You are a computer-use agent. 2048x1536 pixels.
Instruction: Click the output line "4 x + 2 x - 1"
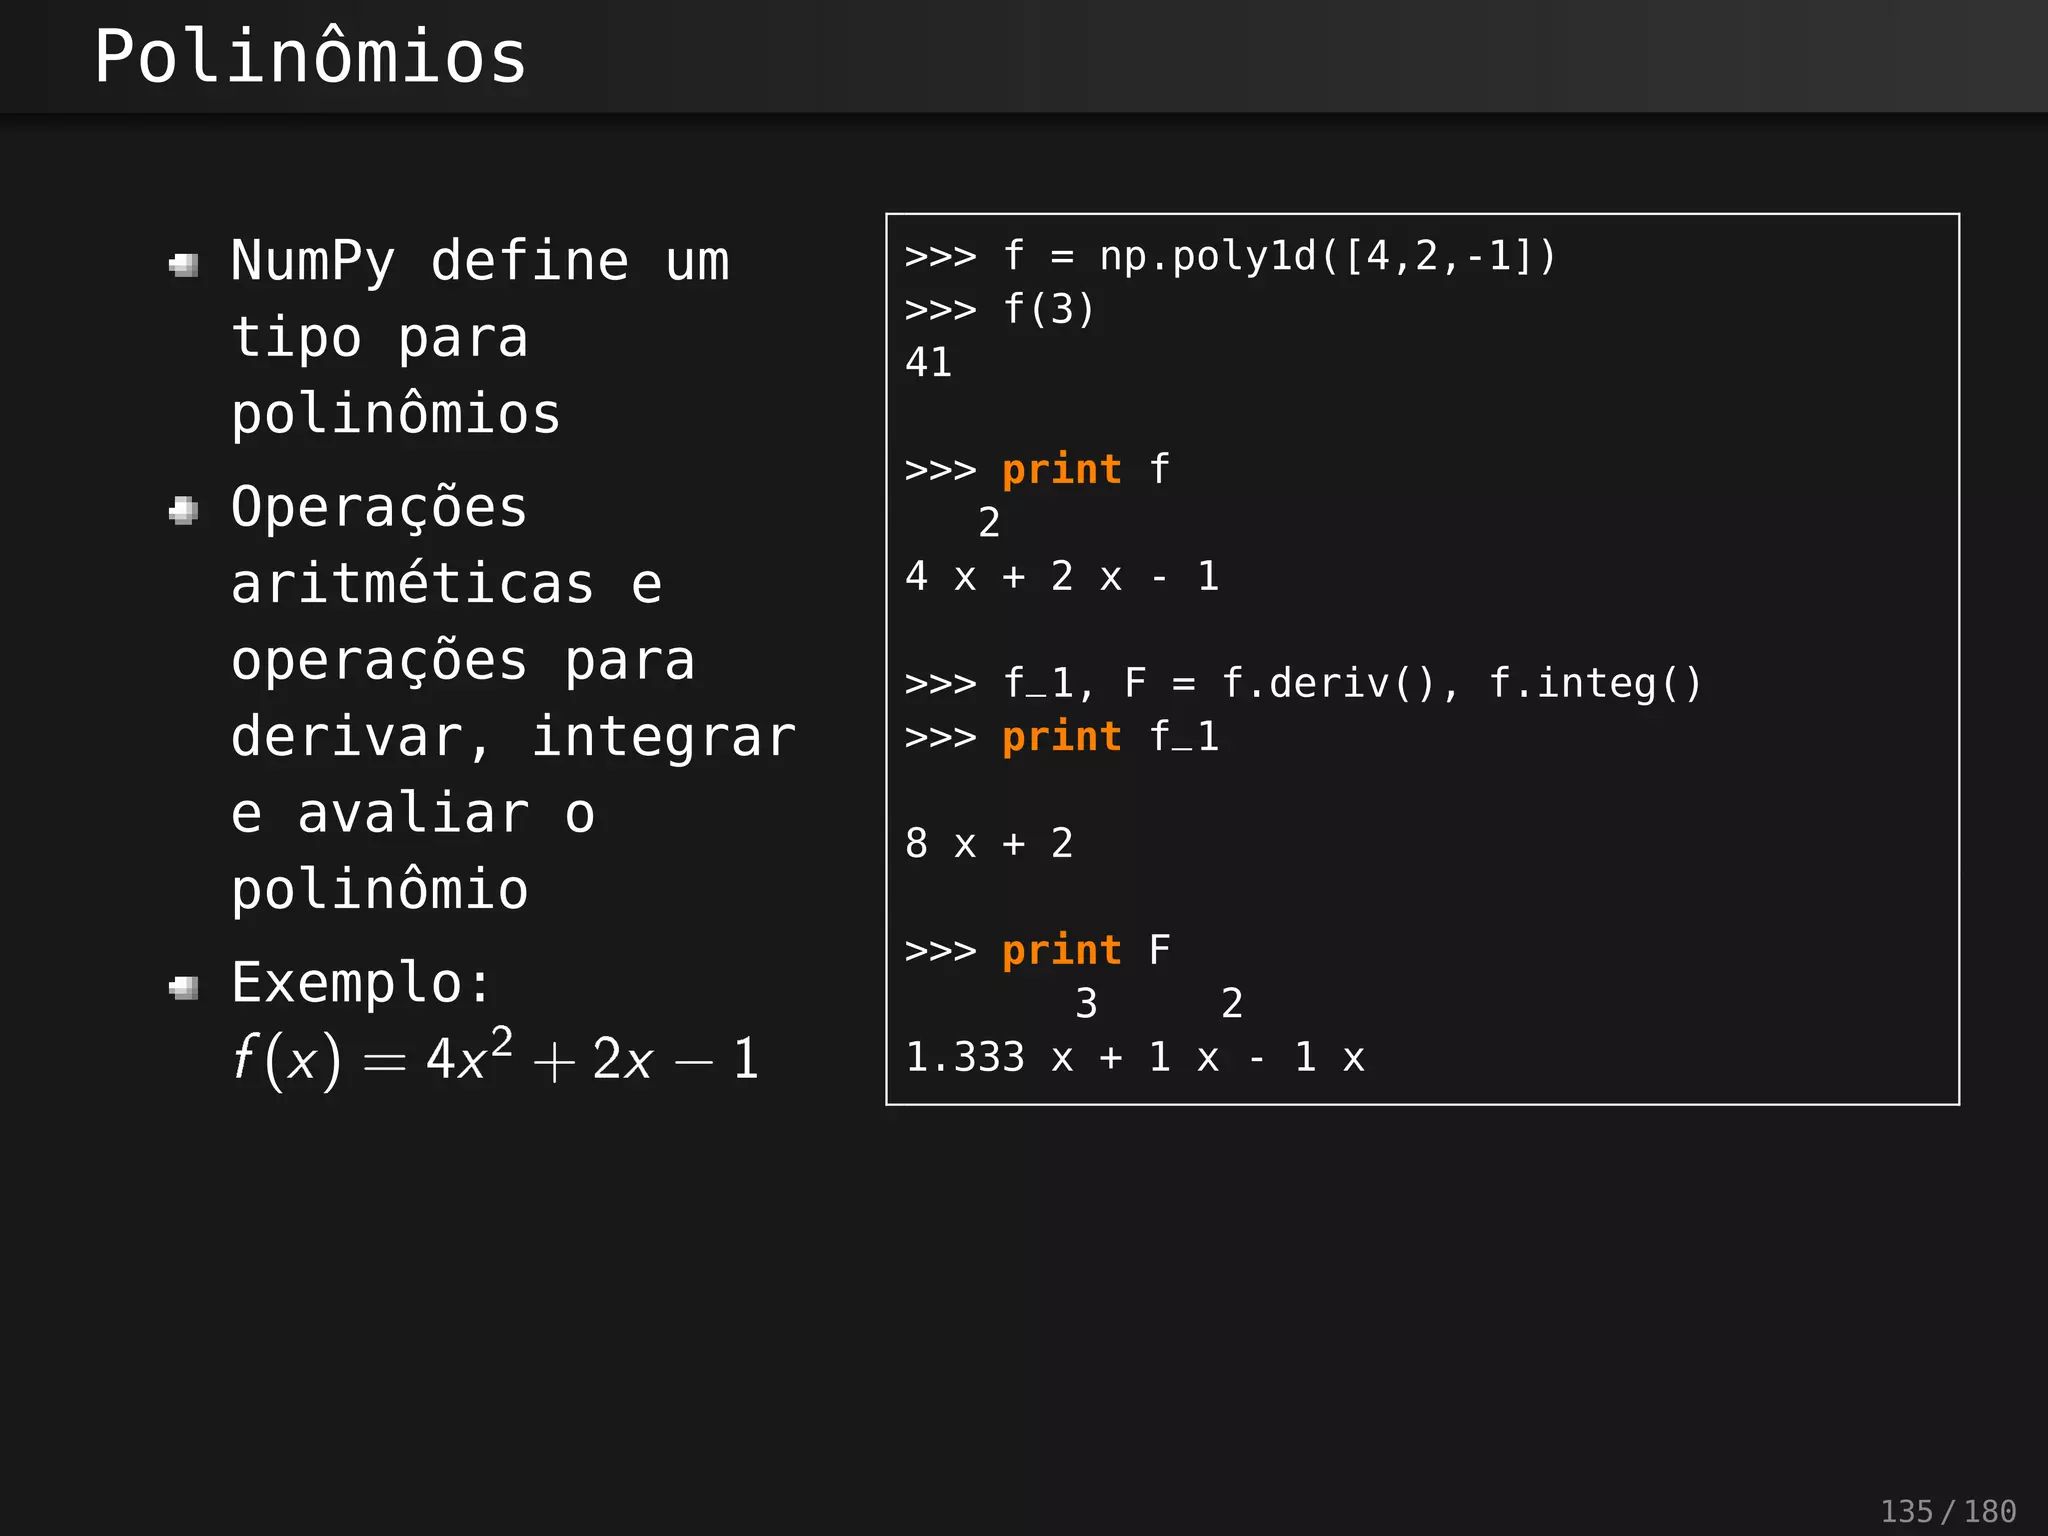tap(1062, 577)
